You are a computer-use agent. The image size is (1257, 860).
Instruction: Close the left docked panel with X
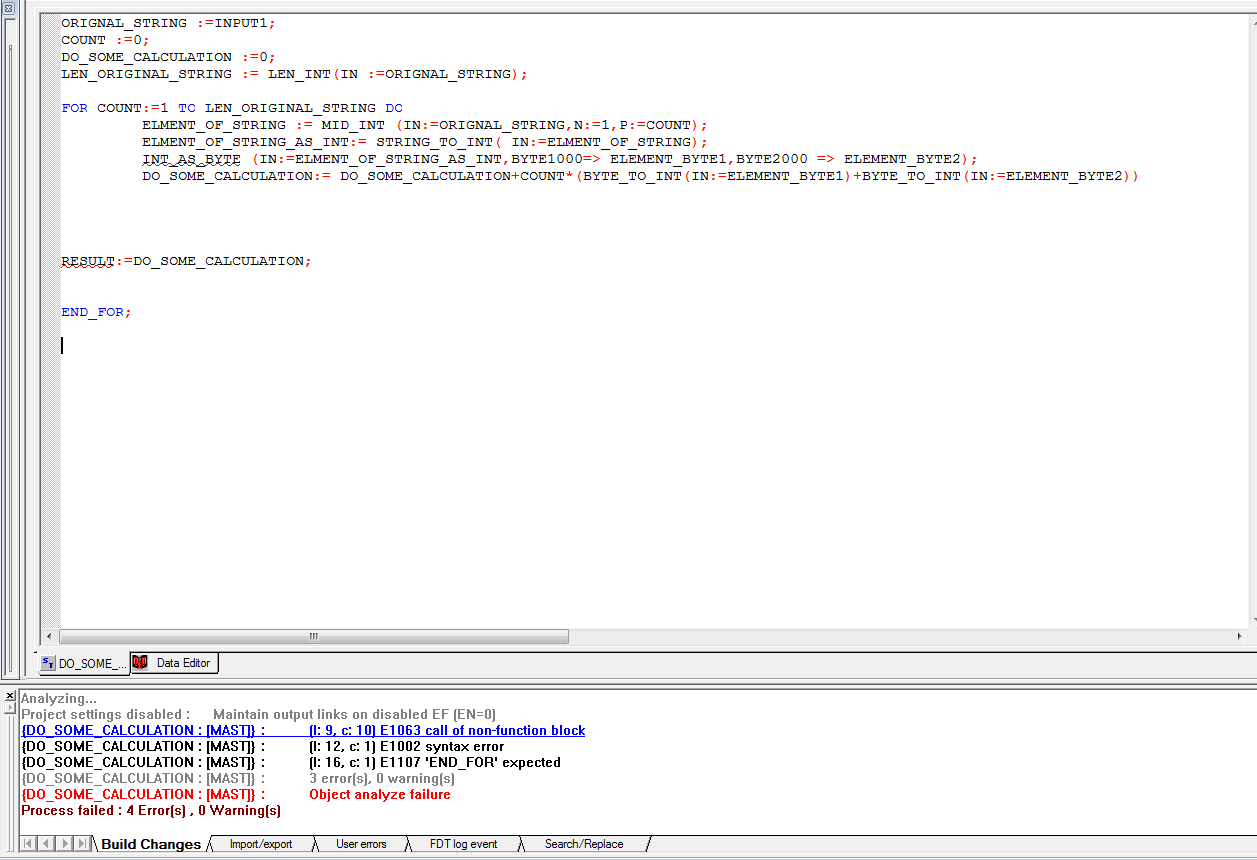click(x=8, y=8)
